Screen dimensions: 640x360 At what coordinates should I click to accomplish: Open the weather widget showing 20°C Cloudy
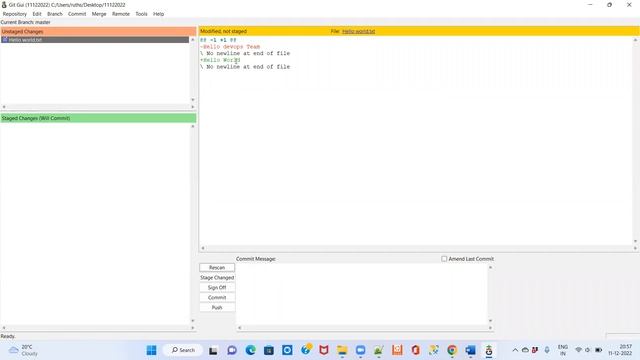(x=24, y=350)
